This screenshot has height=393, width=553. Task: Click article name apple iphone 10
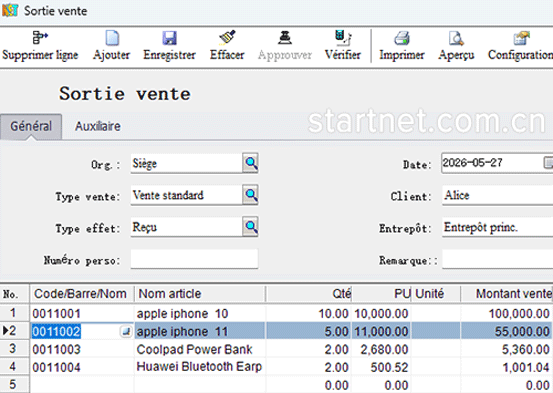click(200, 314)
